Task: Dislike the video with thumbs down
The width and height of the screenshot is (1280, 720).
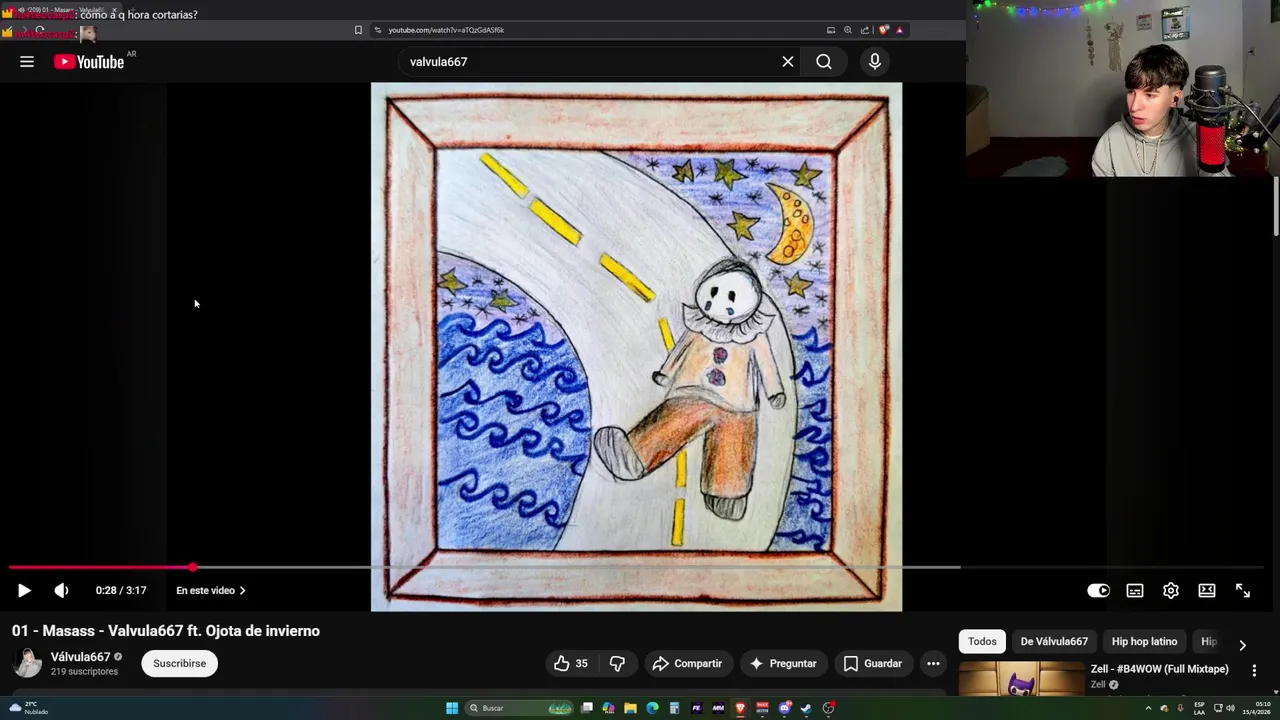Action: 617,664
